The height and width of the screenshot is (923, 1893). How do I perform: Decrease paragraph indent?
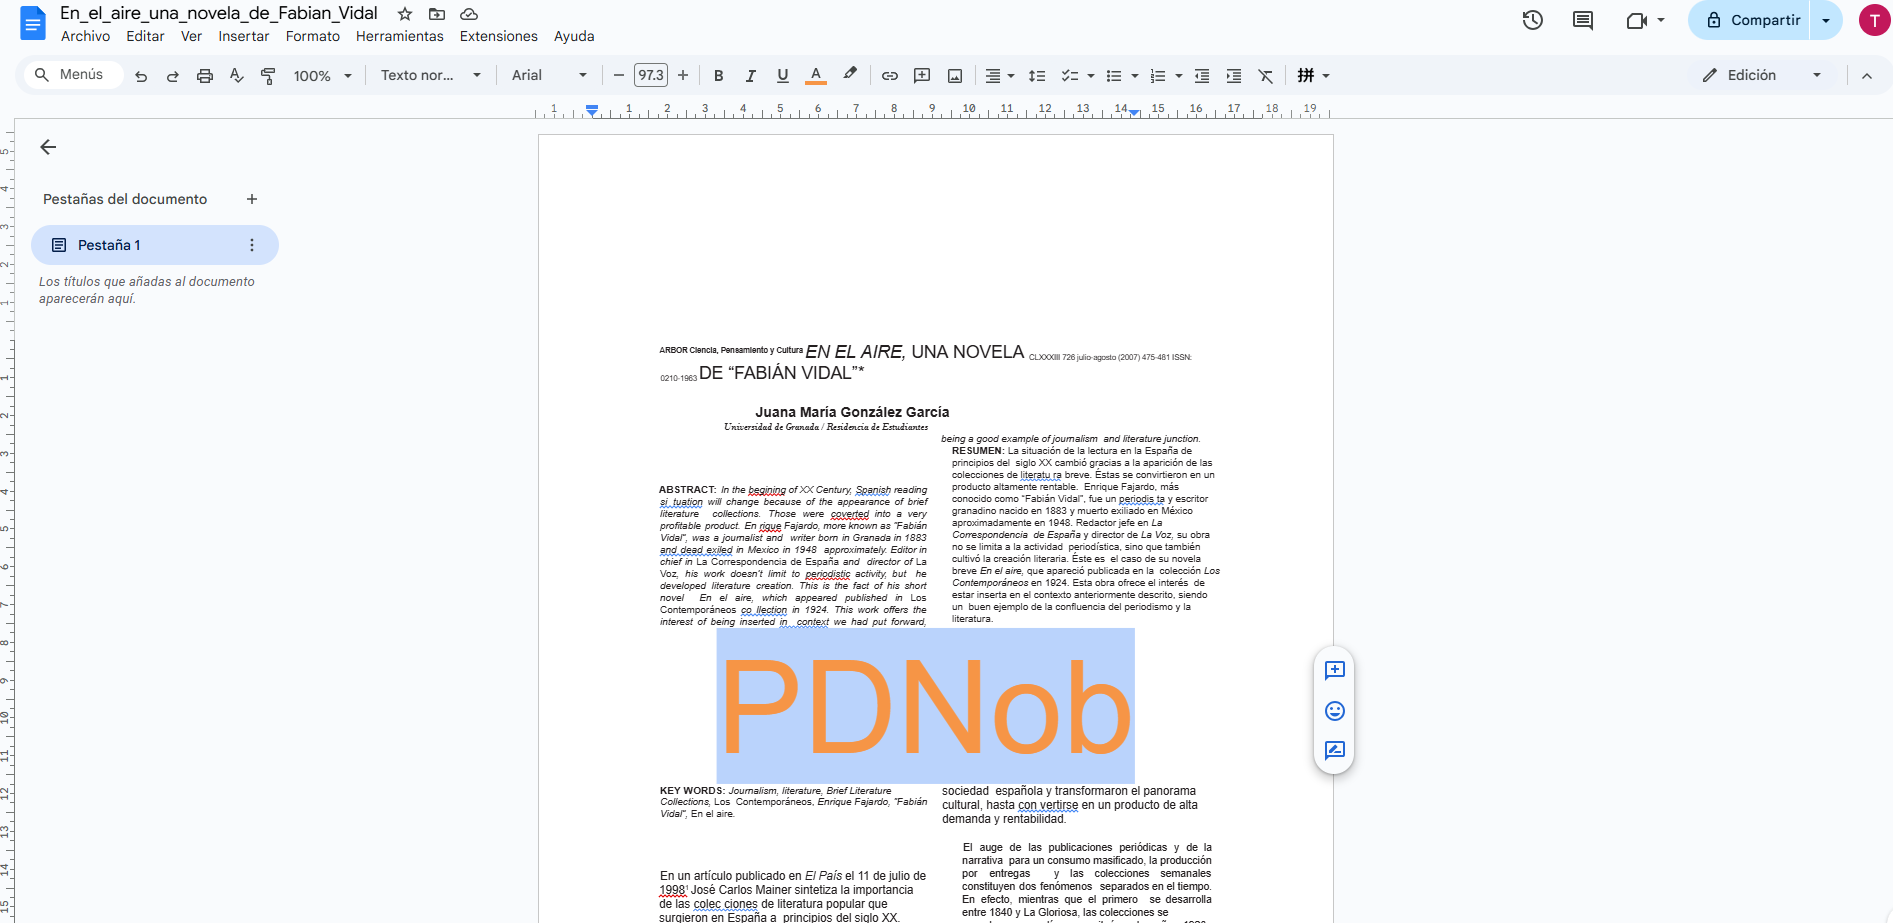click(x=1202, y=76)
